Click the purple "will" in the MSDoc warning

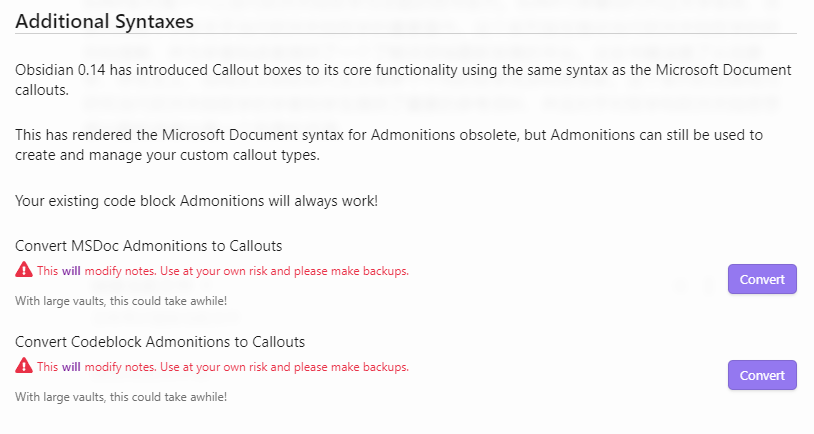coord(71,271)
